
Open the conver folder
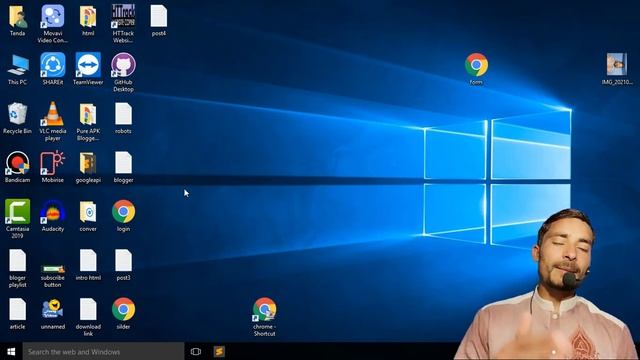click(x=88, y=211)
